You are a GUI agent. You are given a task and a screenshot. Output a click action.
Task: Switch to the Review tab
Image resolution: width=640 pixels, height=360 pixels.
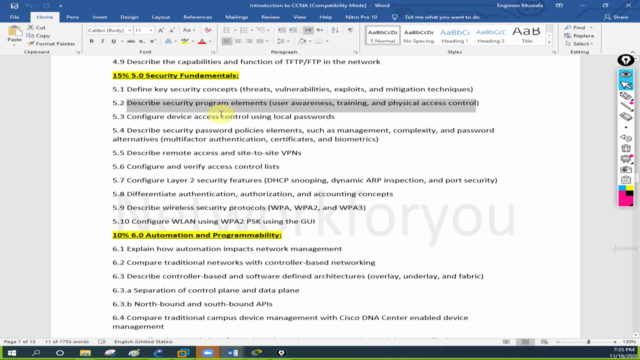271,17
